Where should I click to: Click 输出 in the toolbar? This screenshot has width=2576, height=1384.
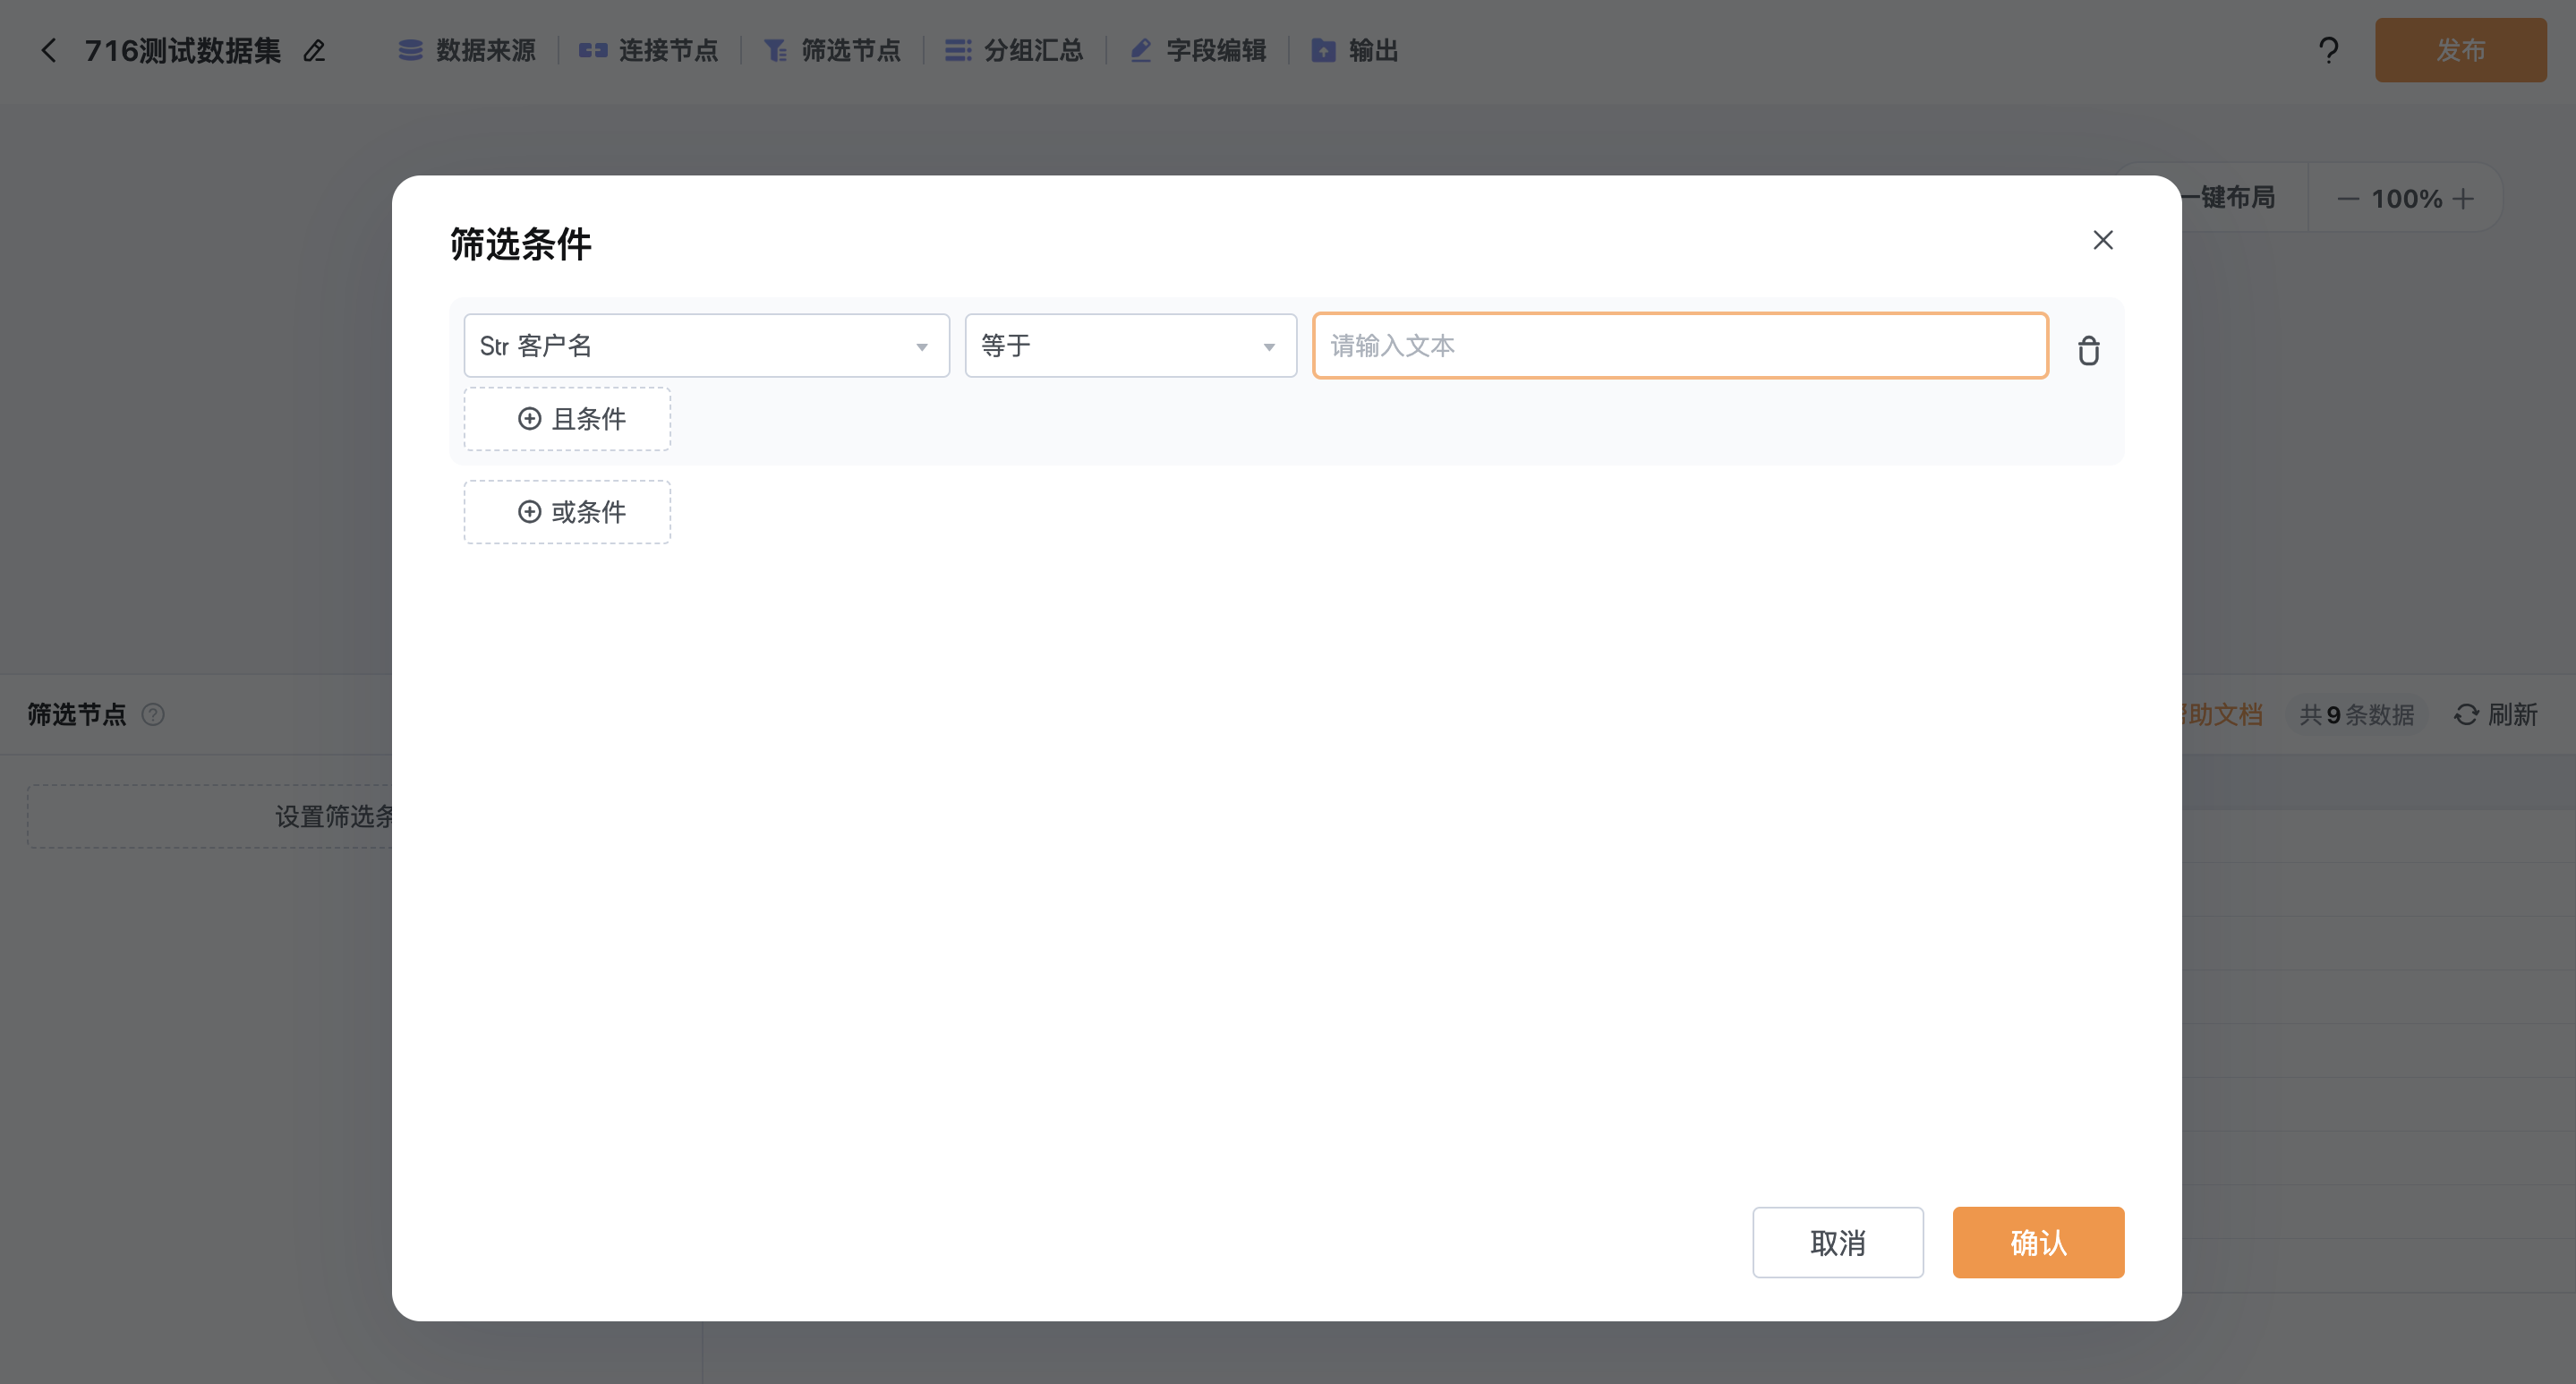point(1355,50)
